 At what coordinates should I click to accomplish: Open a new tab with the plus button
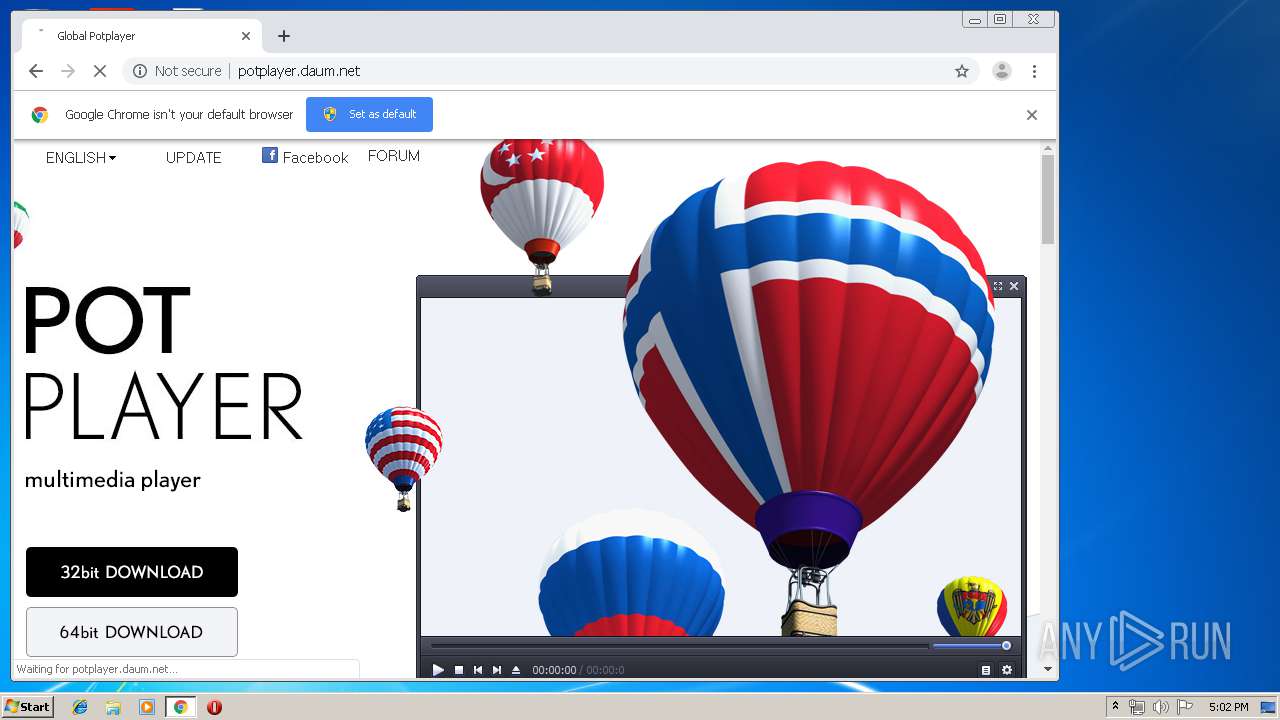click(284, 36)
